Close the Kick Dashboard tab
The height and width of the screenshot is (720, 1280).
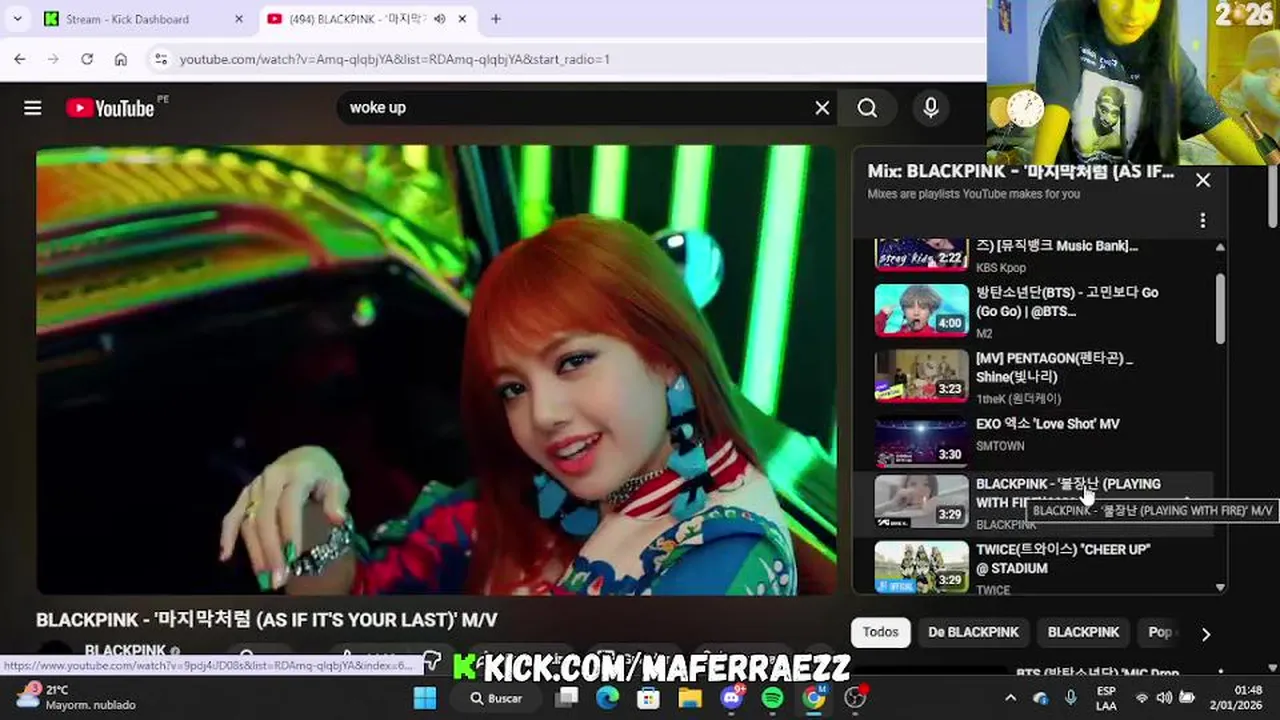(x=238, y=18)
